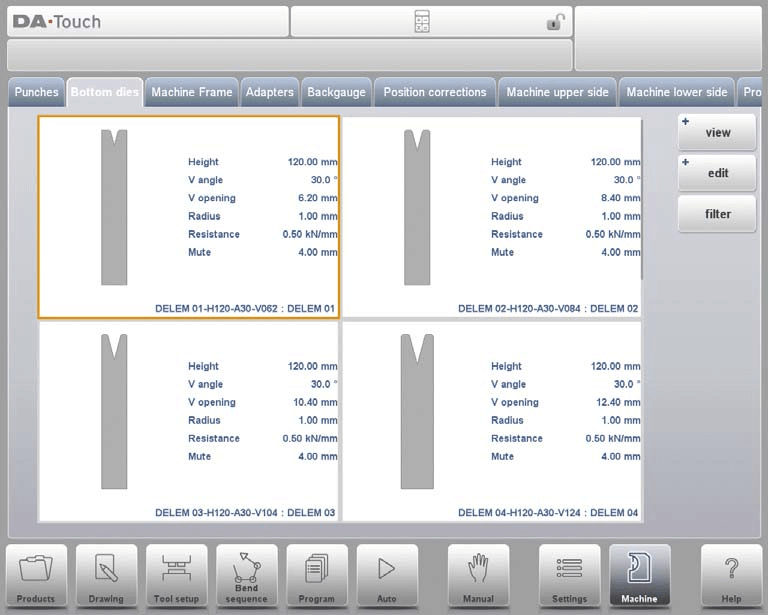The image size is (768, 615).
Task: Switch to Manual mode hand icon
Action: [479, 576]
